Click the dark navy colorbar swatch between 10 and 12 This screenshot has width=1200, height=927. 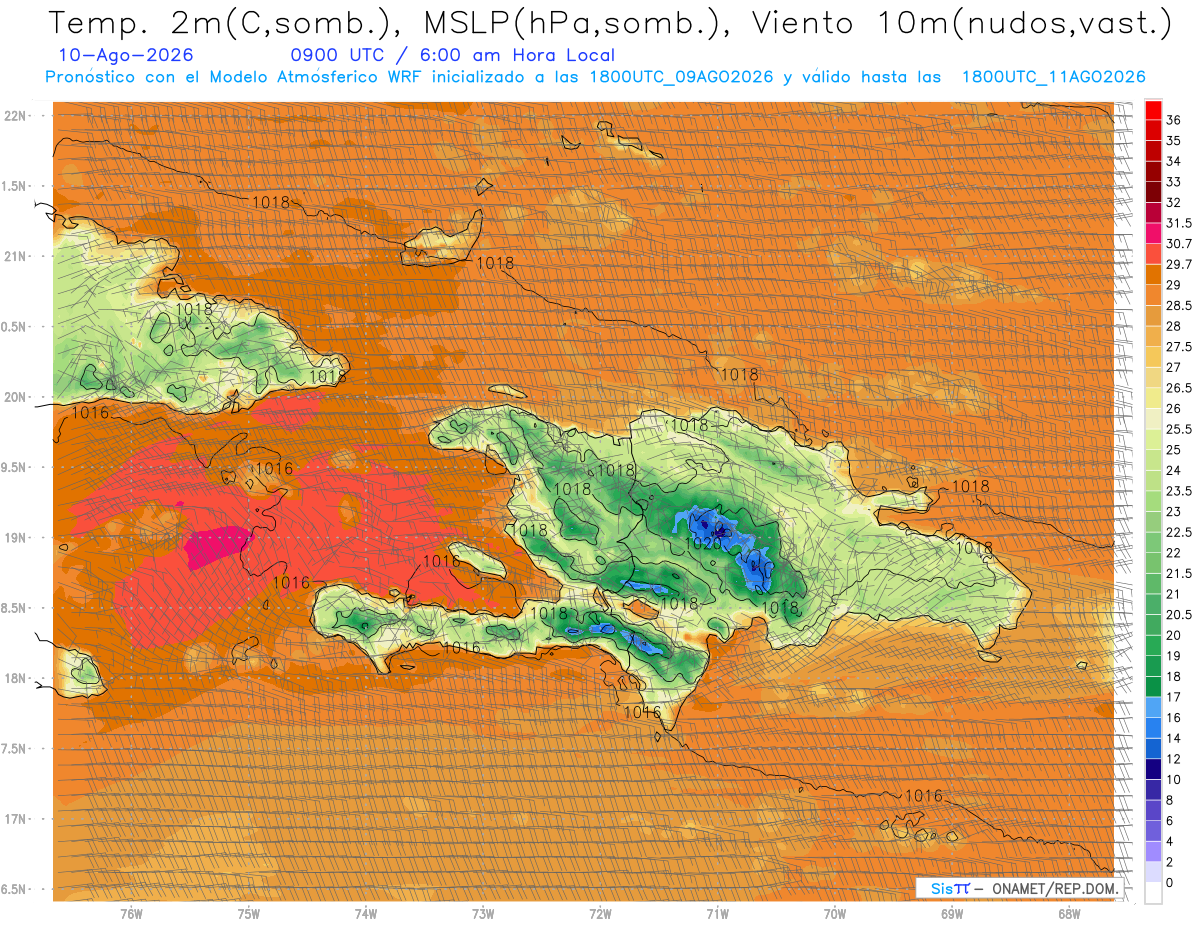(1153, 769)
